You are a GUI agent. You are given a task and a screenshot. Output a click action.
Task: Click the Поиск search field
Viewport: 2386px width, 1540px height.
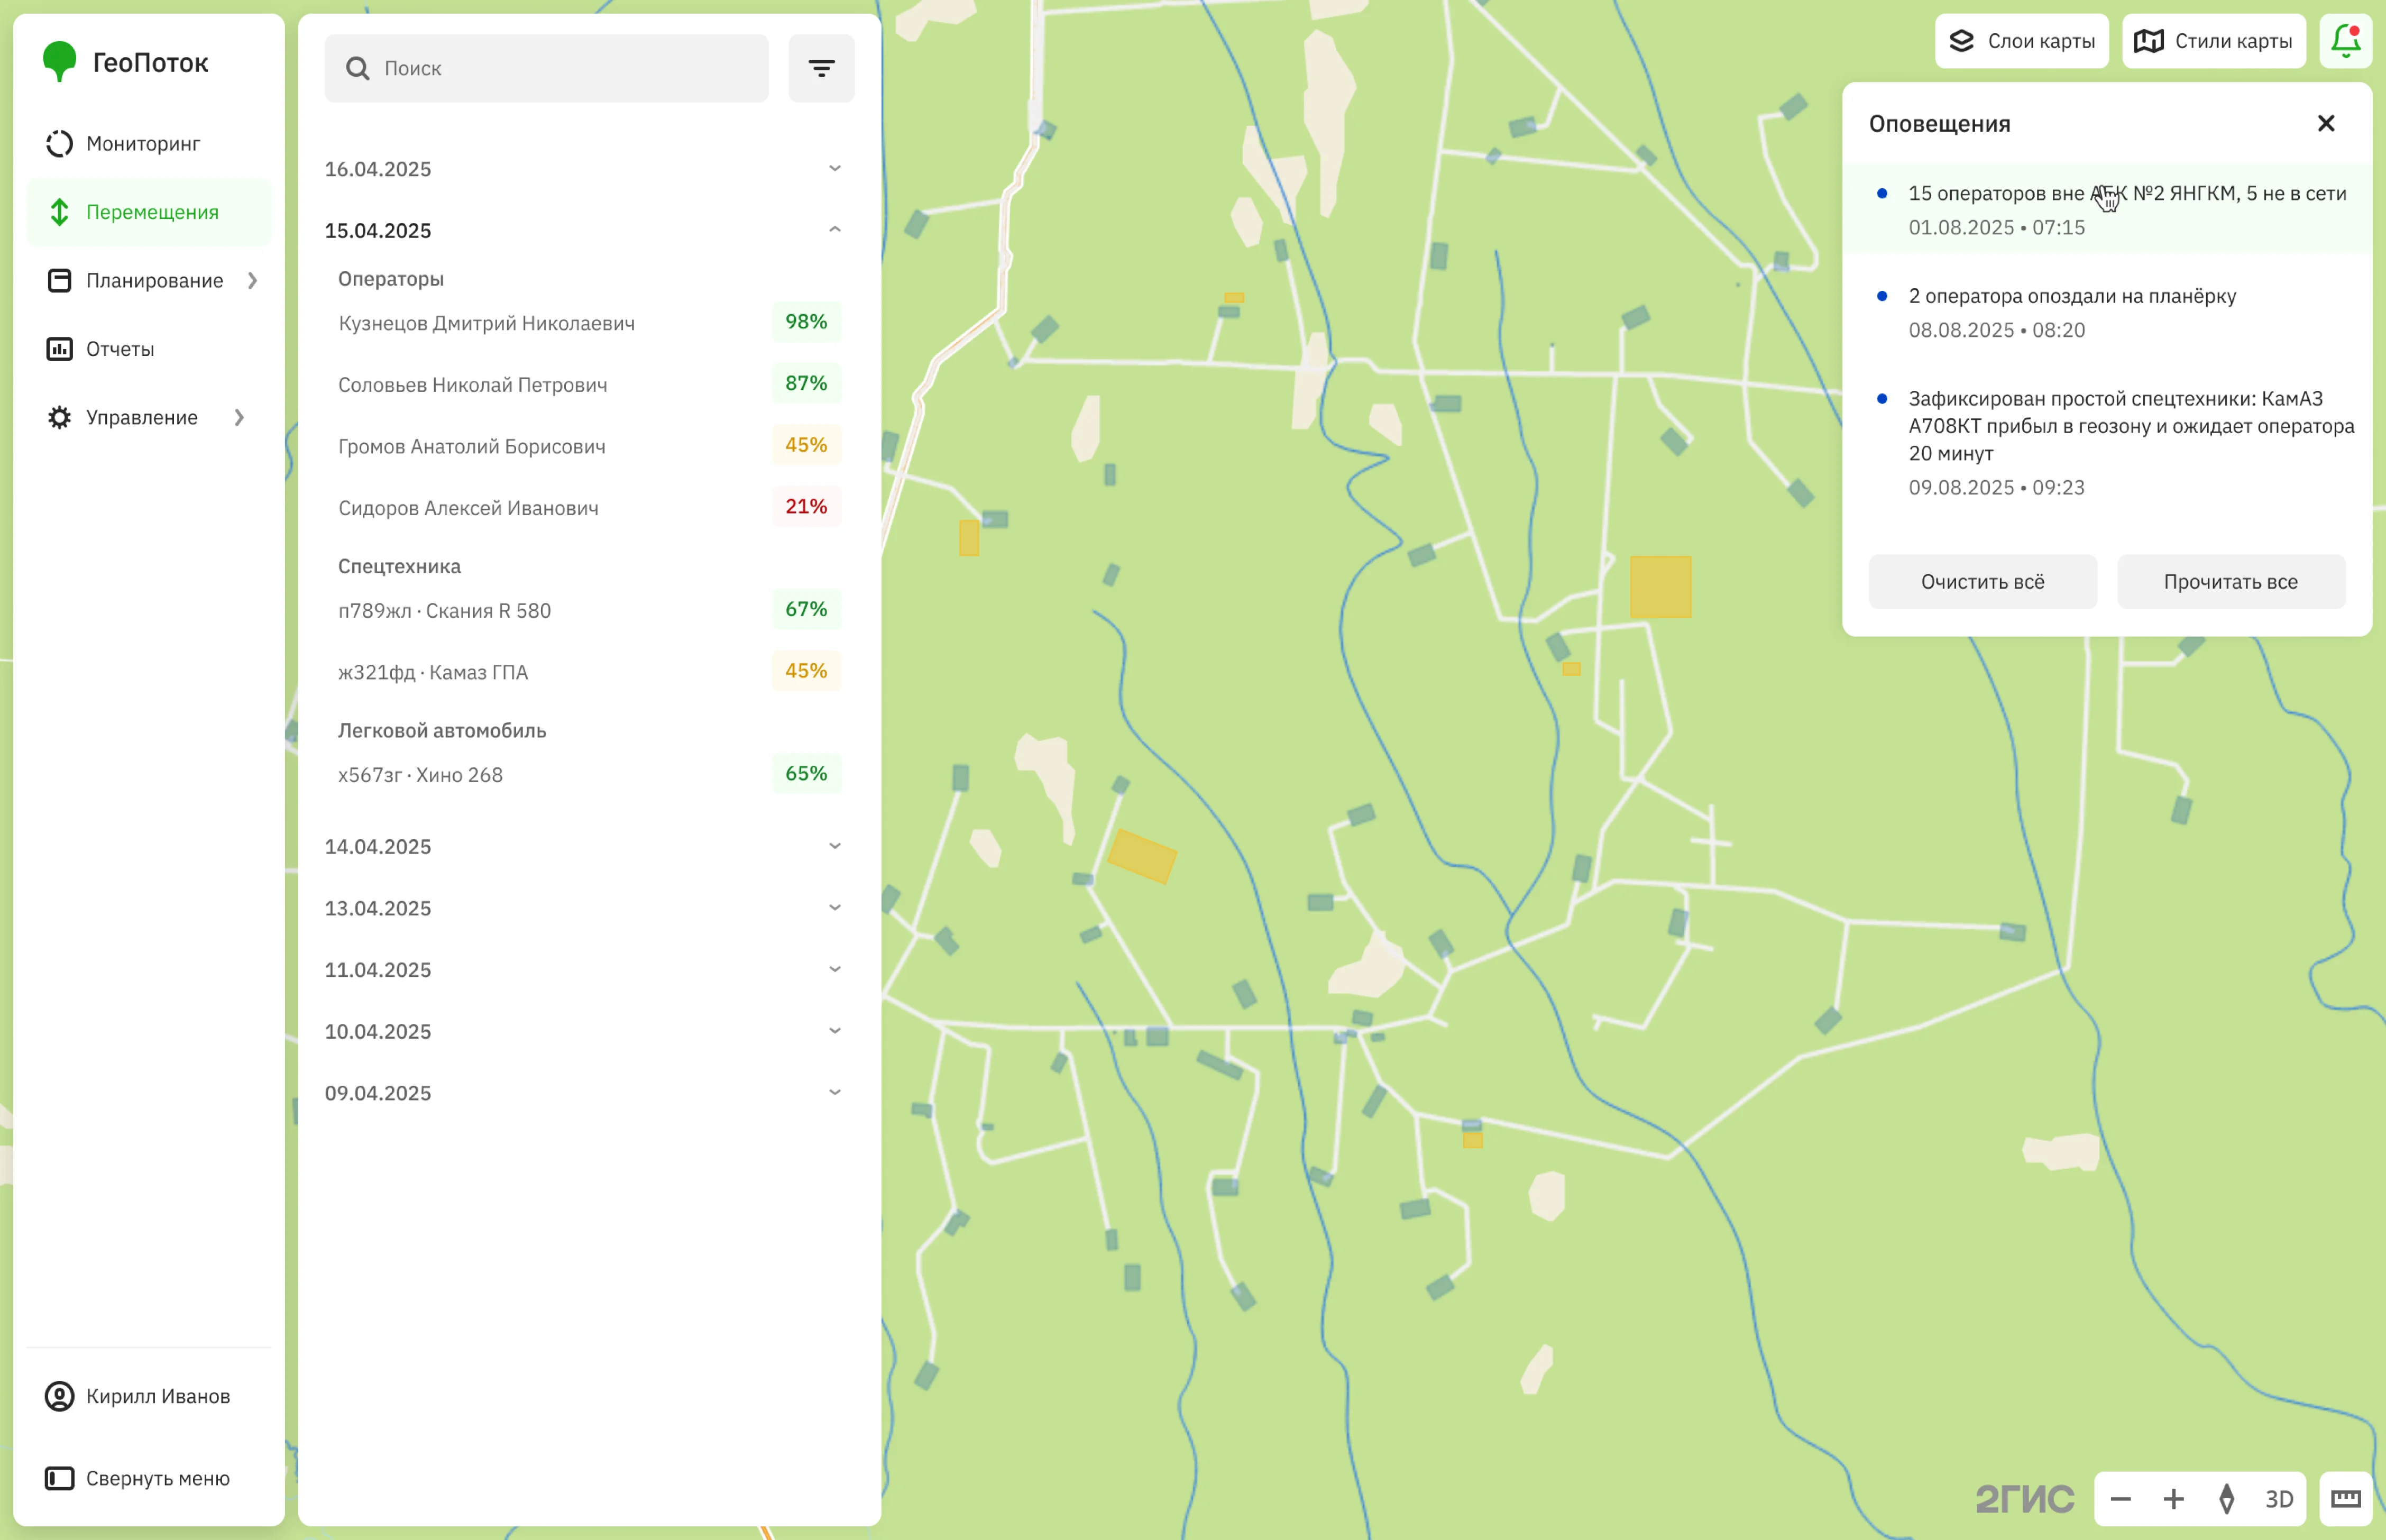(560, 68)
